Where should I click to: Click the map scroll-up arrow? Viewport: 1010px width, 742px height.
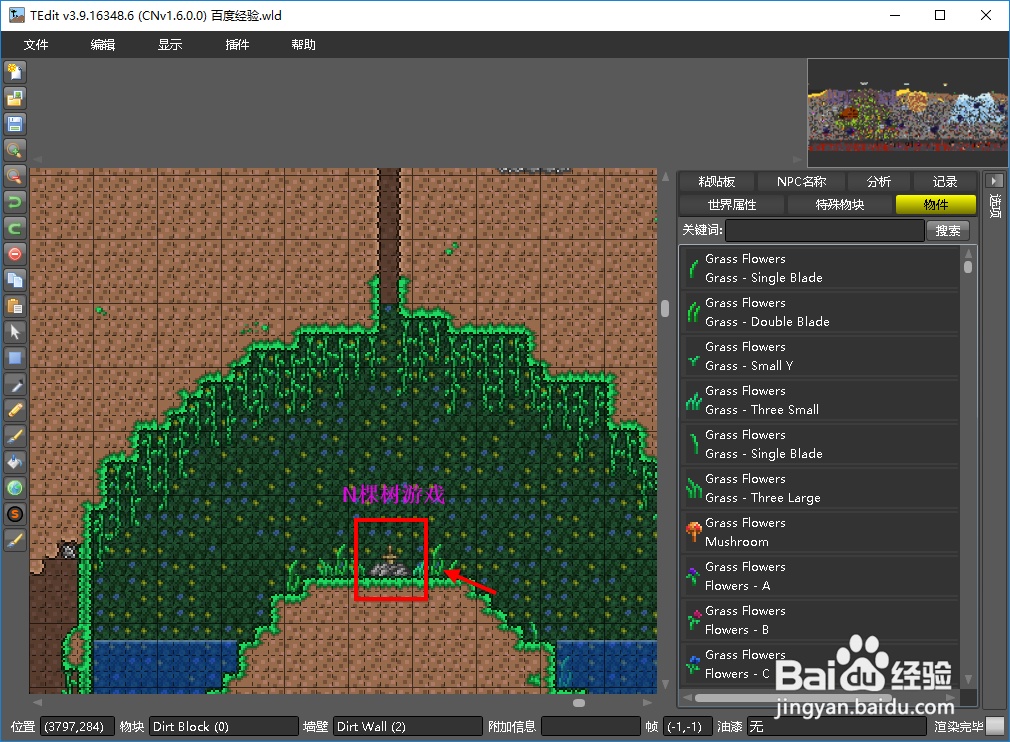[665, 176]
